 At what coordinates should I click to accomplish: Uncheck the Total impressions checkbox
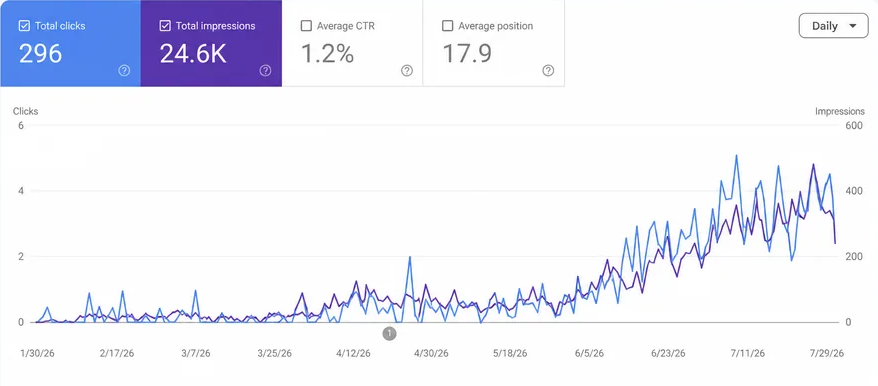point(165,26)
